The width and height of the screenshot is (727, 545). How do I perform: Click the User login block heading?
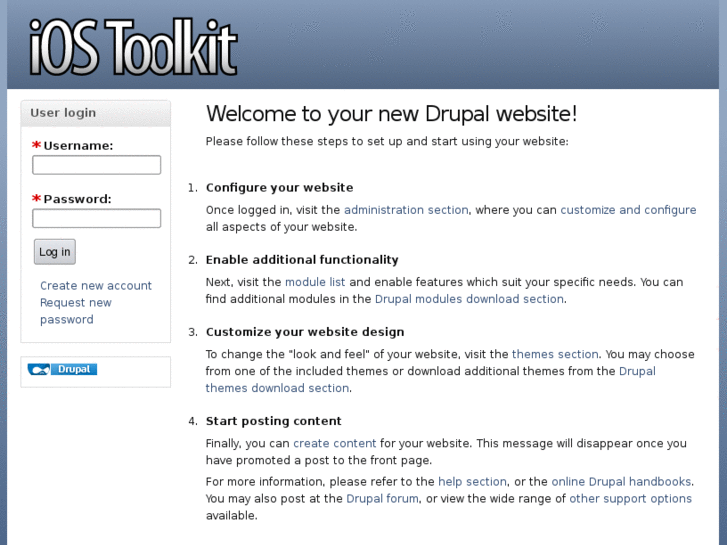[x=63, y=113]
